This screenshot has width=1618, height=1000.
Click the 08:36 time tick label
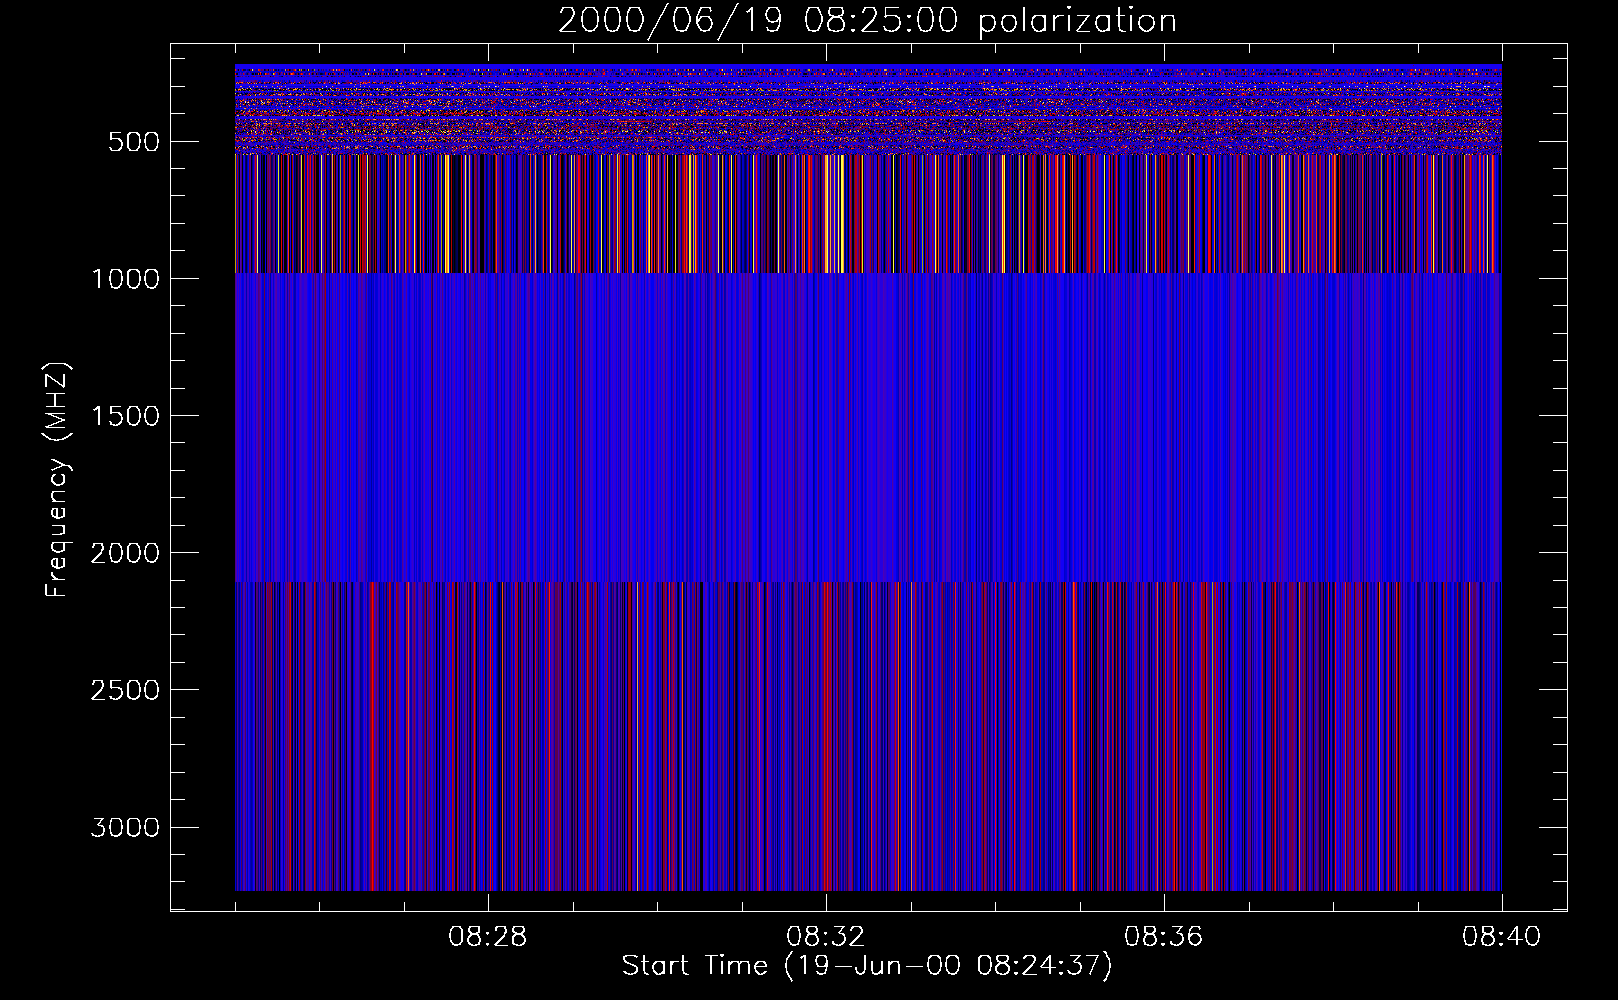click(x=1163, y=937)
